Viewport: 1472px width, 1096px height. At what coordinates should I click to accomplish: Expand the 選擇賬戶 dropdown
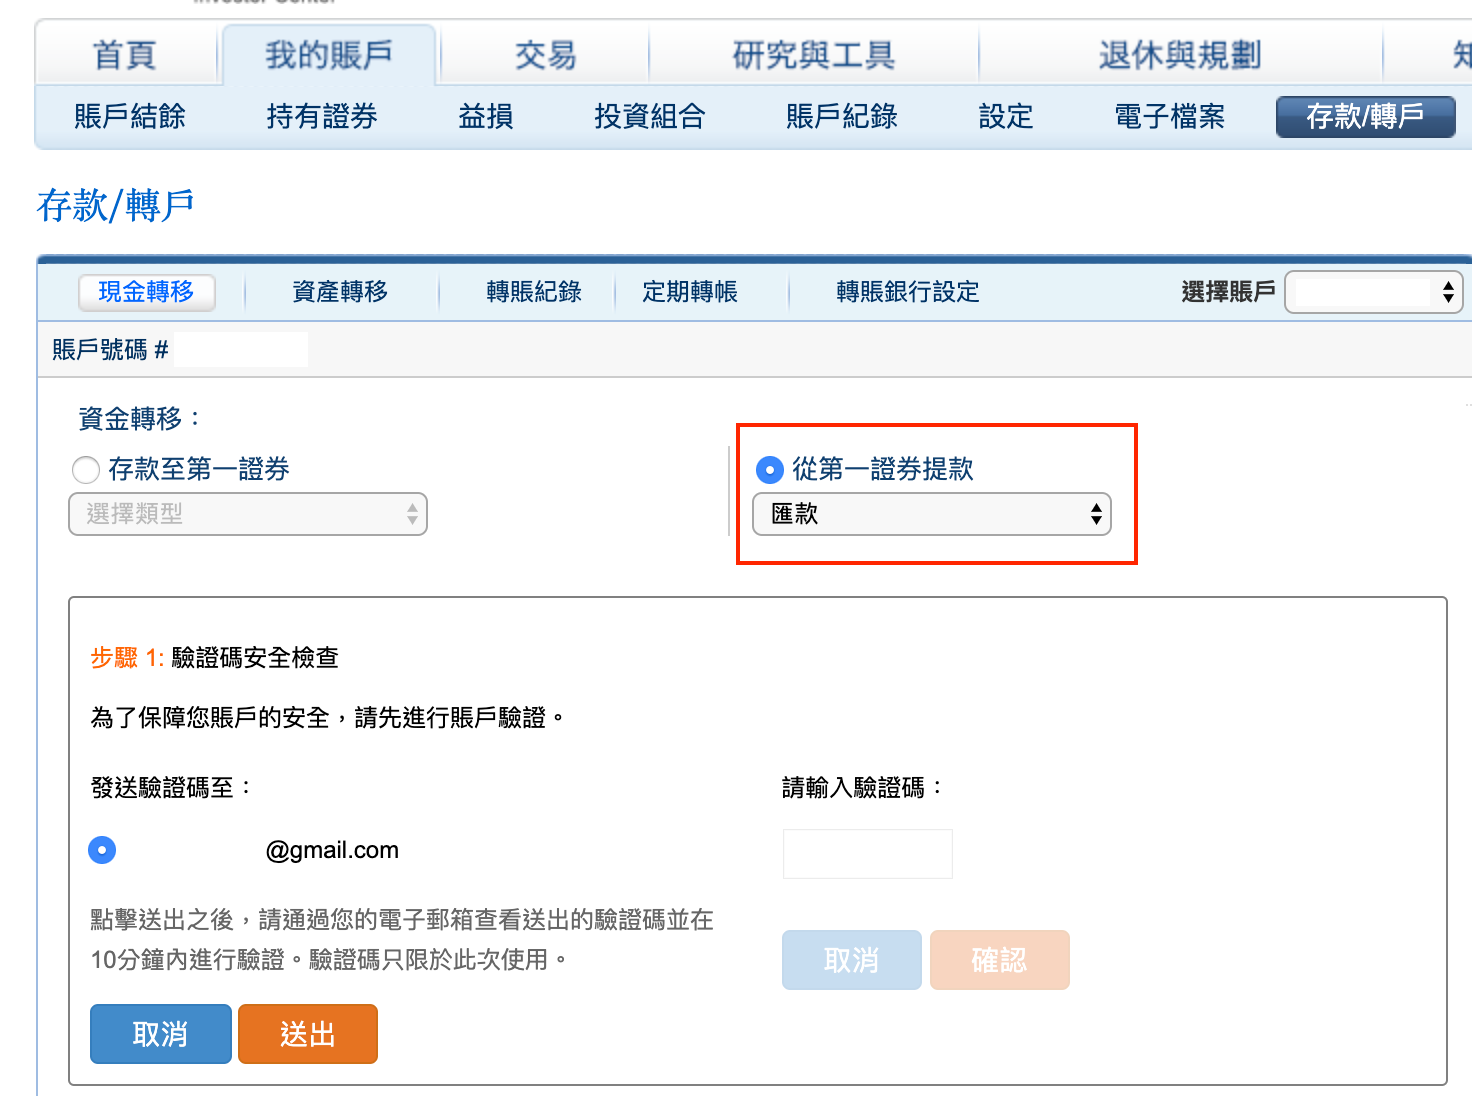1374,292
